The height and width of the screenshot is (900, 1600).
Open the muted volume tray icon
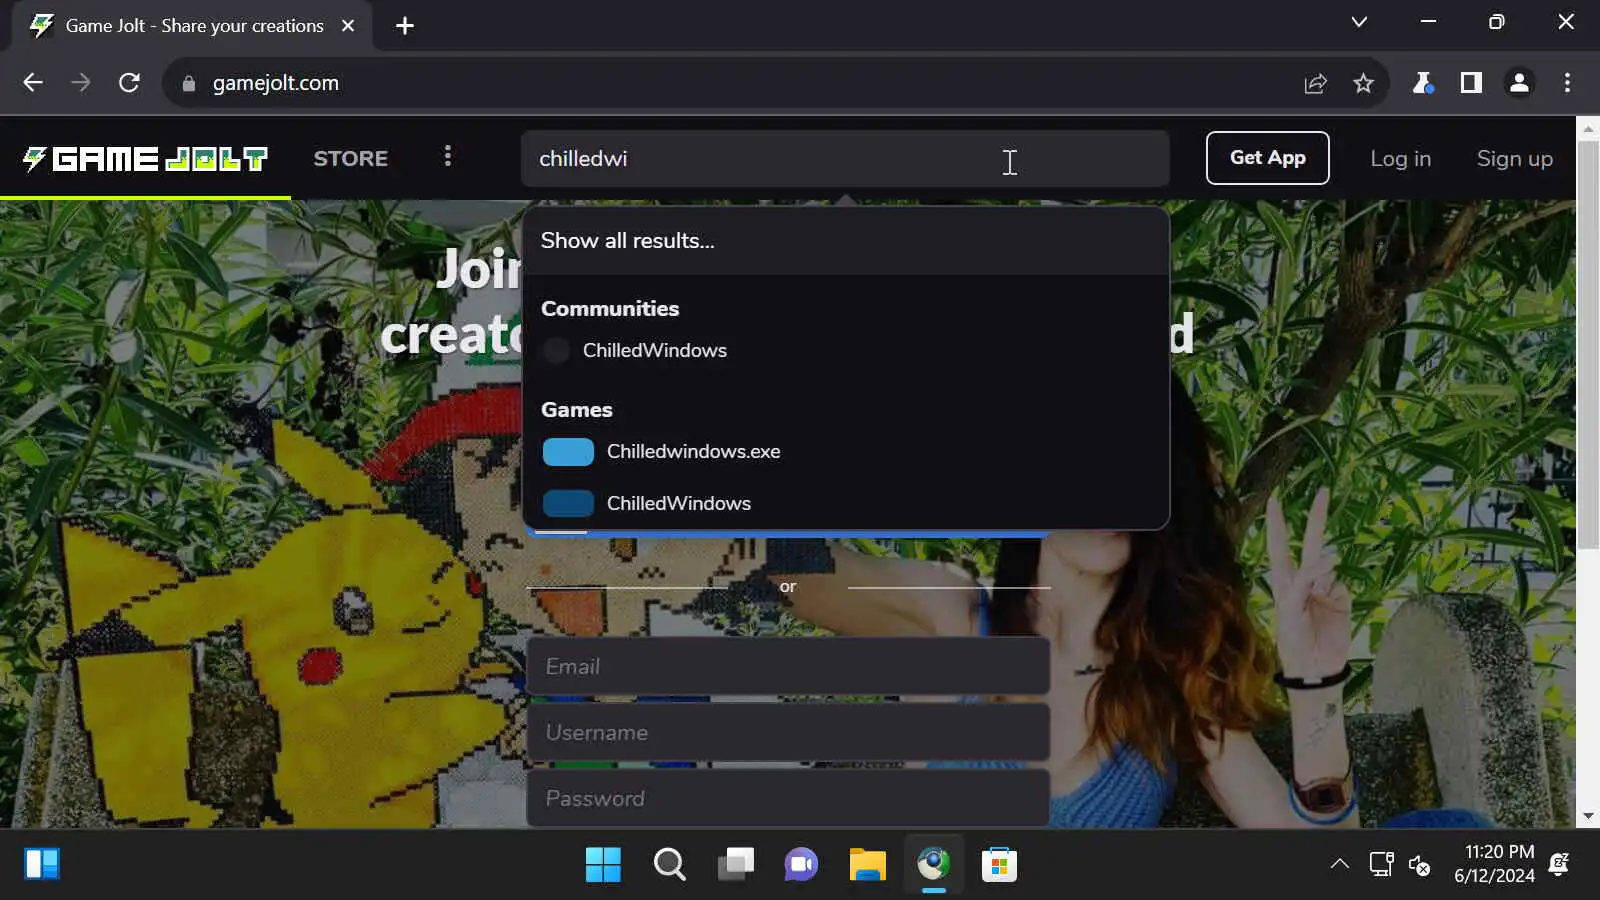[1419, 864]
